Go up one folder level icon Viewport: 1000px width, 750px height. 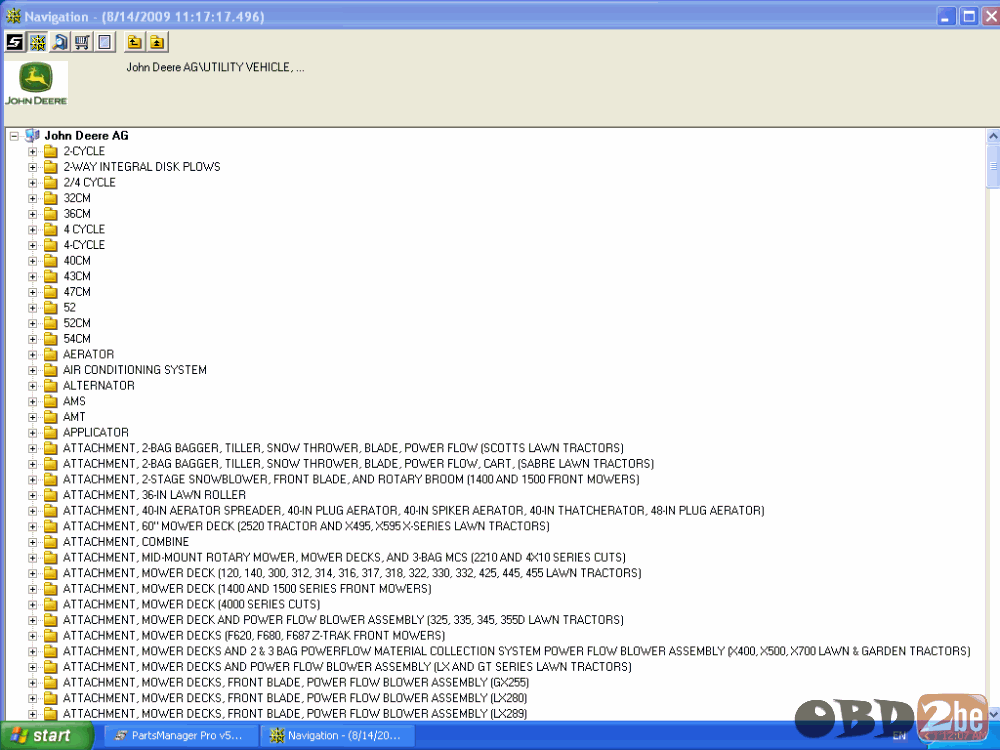(134, 43)
